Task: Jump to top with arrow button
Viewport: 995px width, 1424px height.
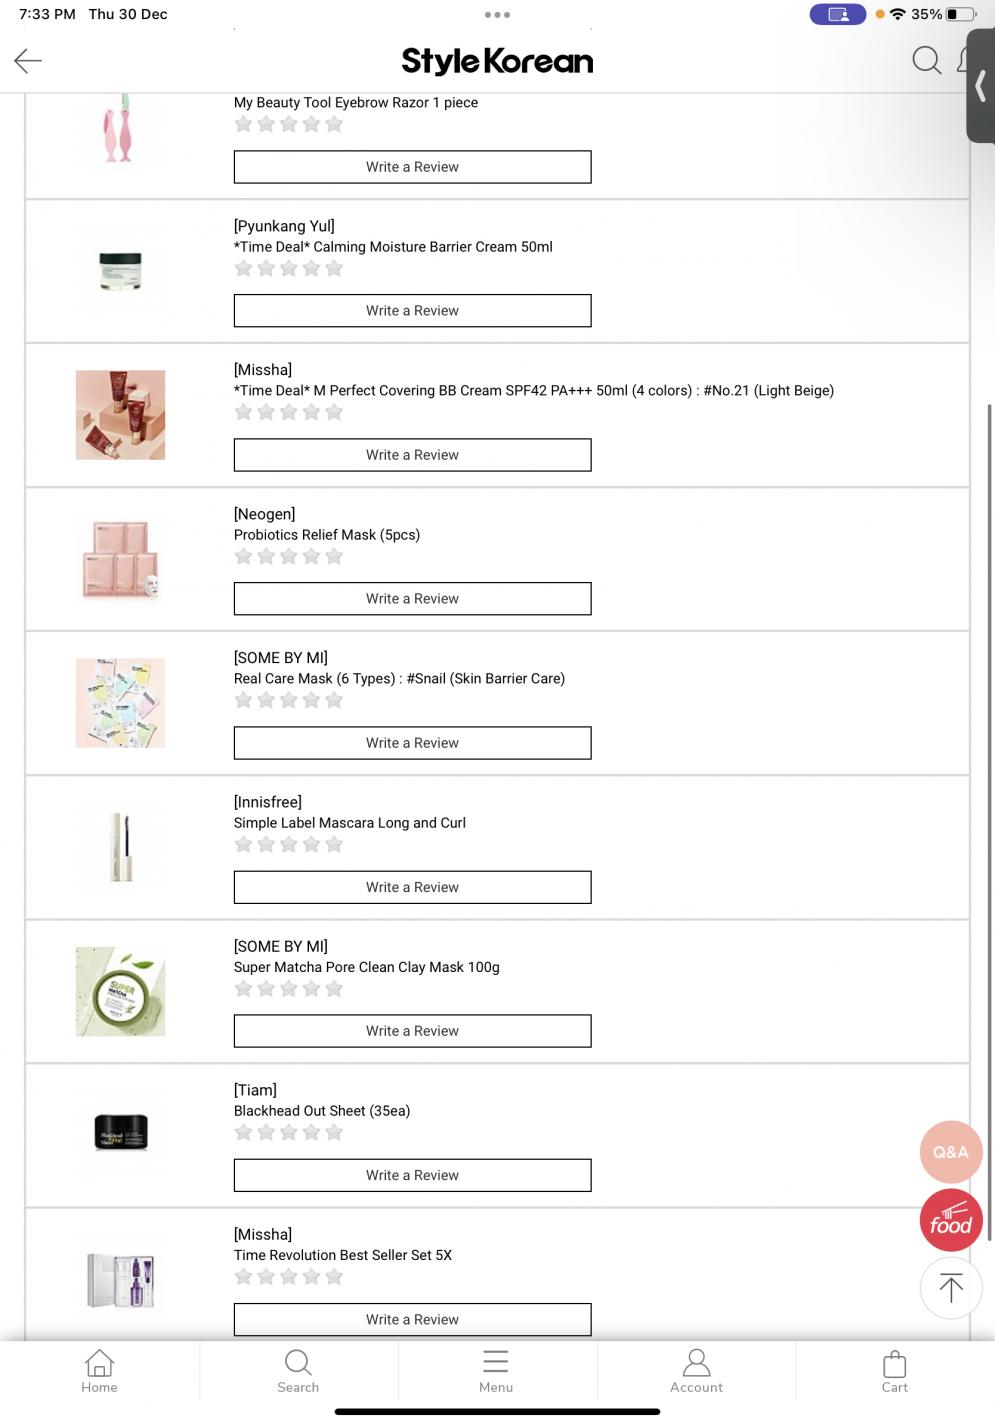Action: 950,1288
